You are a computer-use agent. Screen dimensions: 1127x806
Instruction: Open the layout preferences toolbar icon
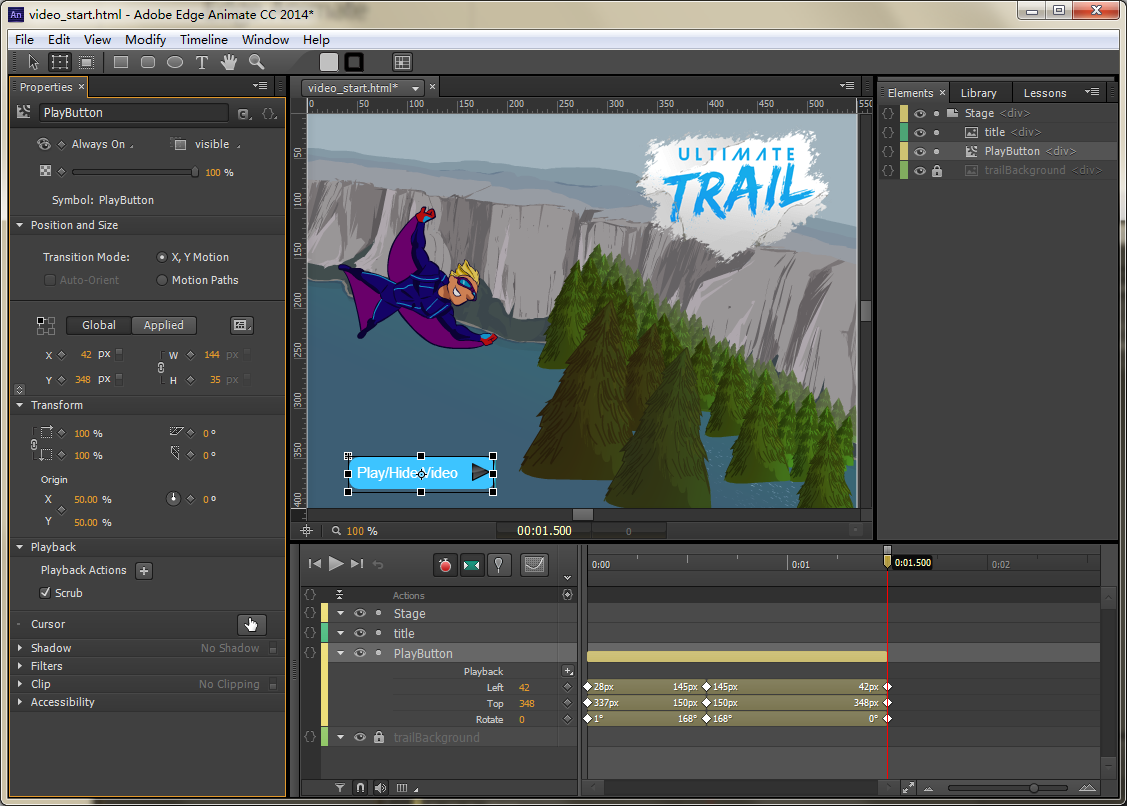point(402,63)
